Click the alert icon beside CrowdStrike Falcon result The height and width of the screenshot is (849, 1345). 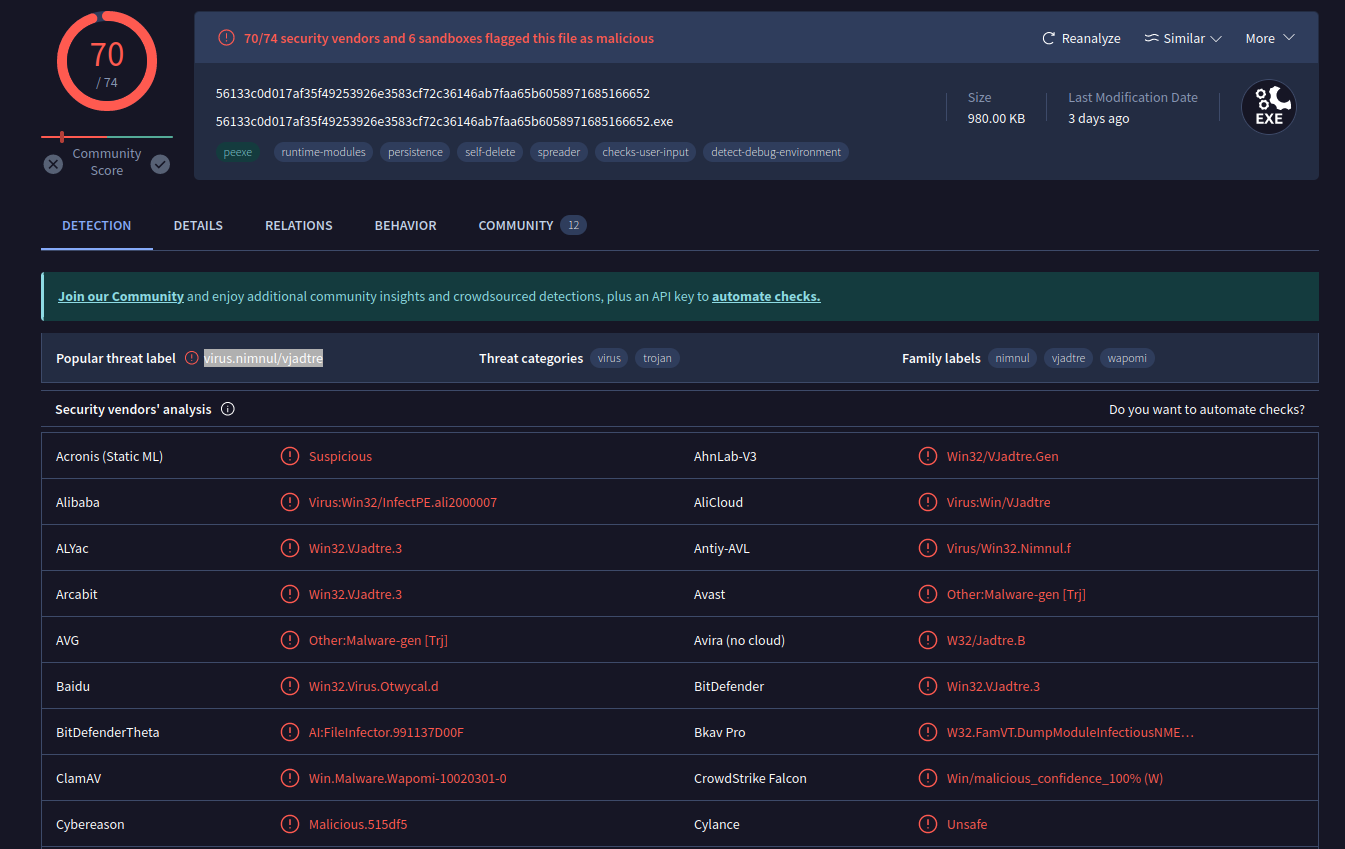[928, 778]
